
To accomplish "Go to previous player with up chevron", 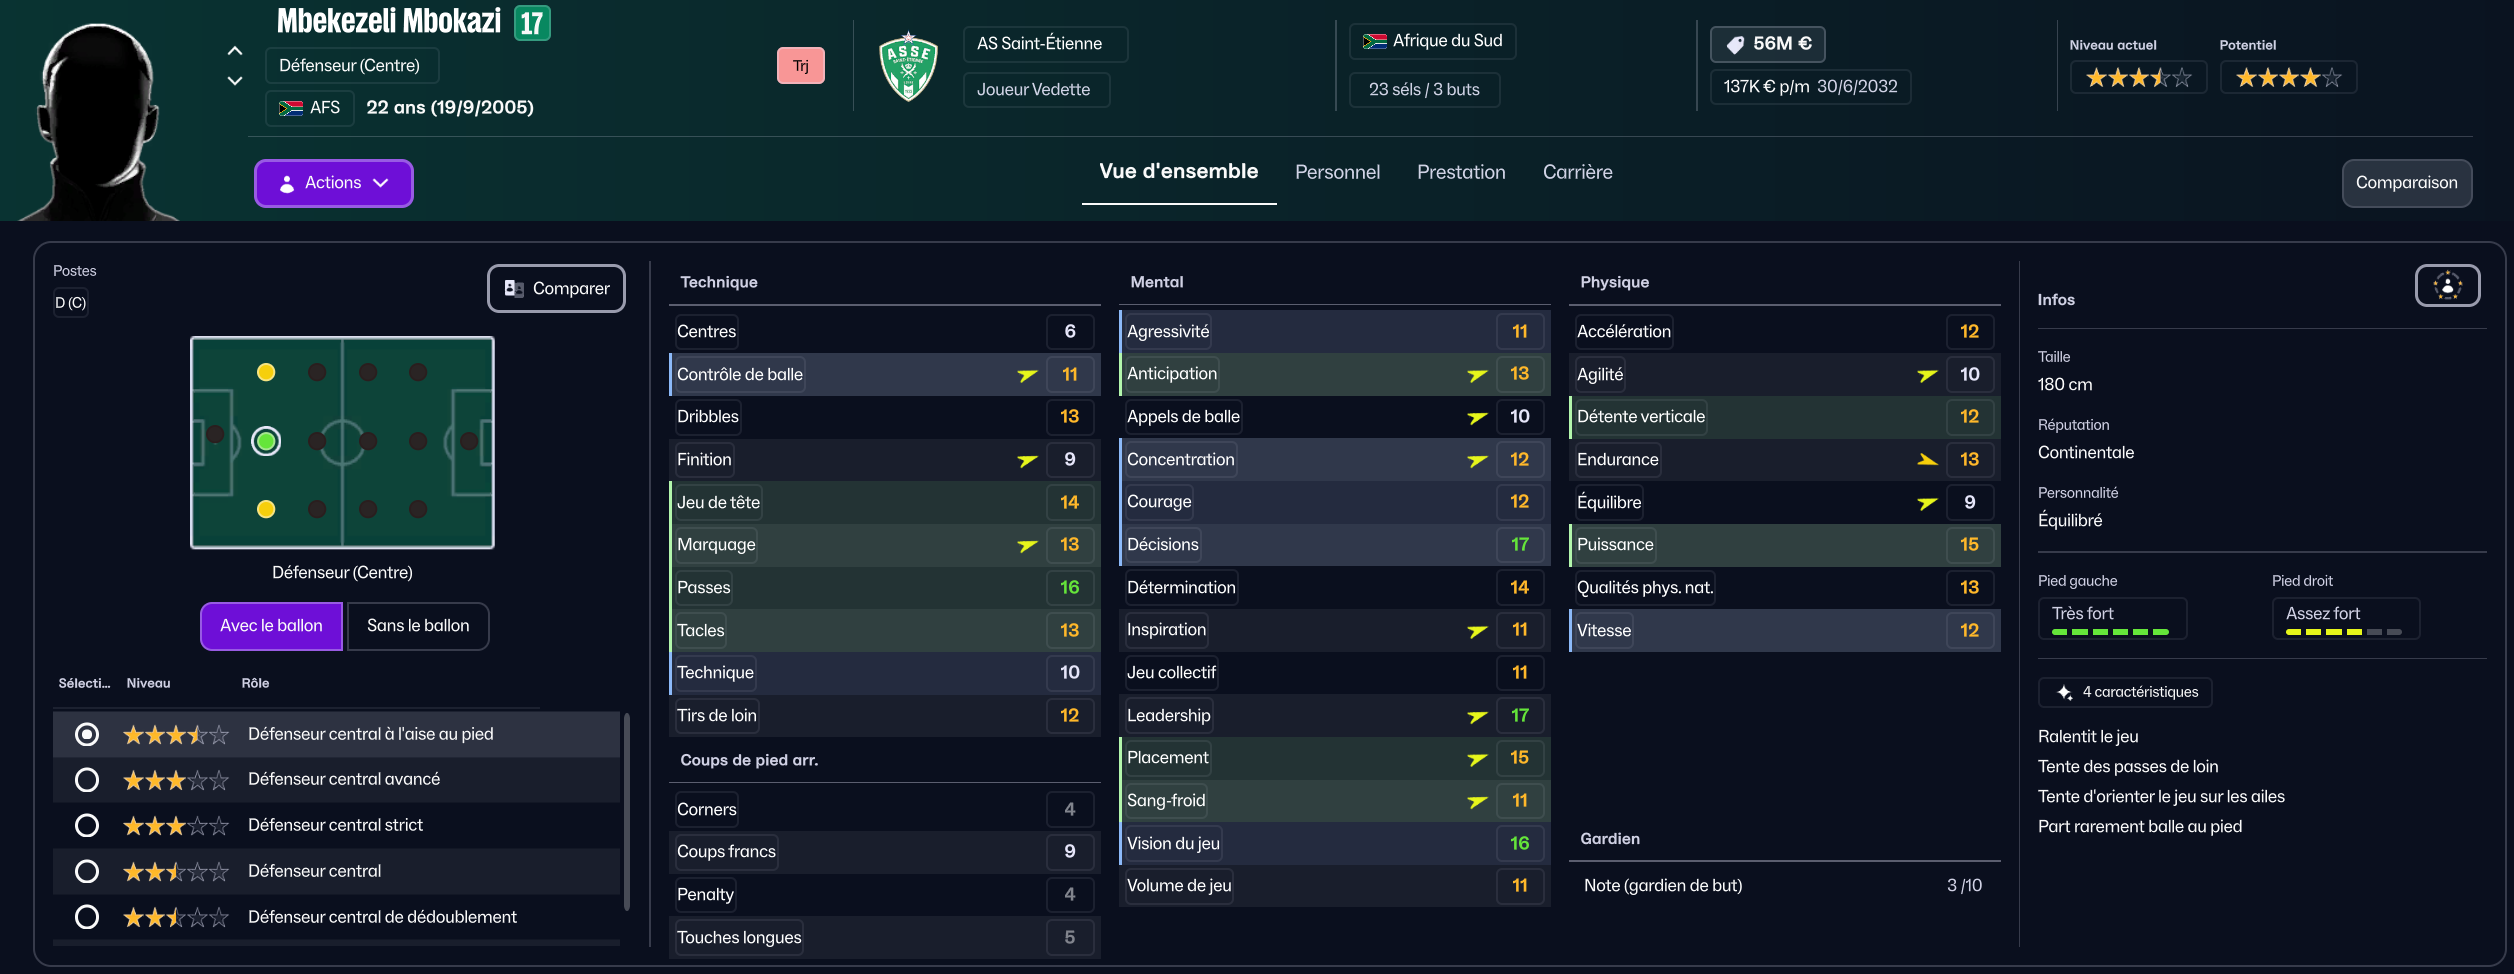I will (x=235, y=51).
